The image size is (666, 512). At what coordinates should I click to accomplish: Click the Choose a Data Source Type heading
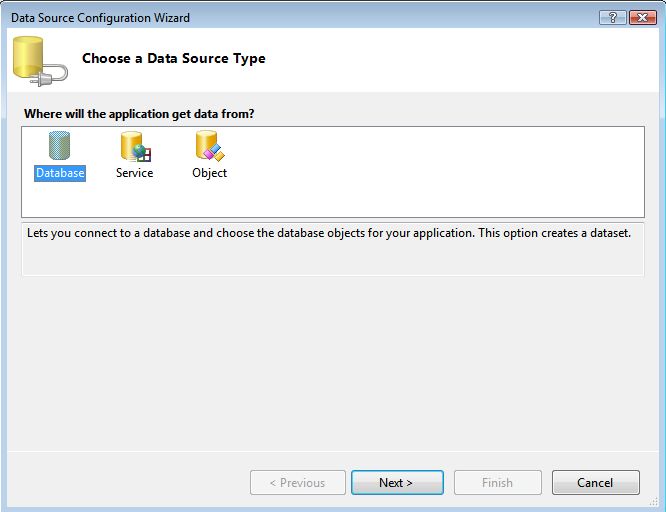click(174, 59)
